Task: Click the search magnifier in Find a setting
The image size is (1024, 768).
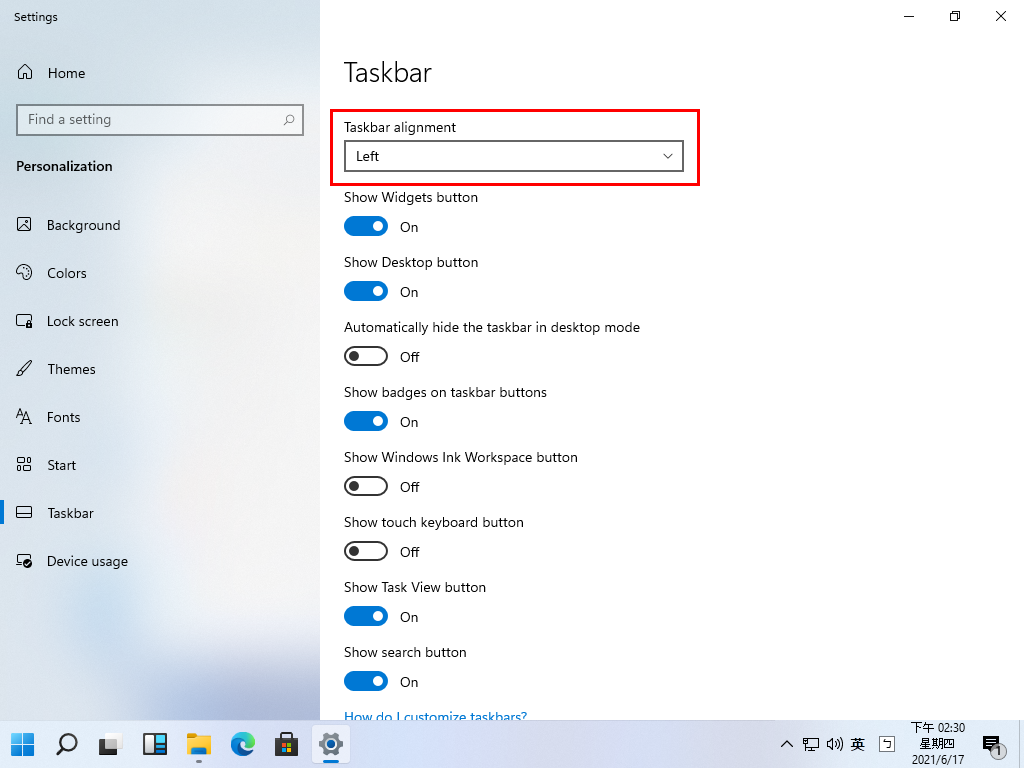Action: pos(289,120)
